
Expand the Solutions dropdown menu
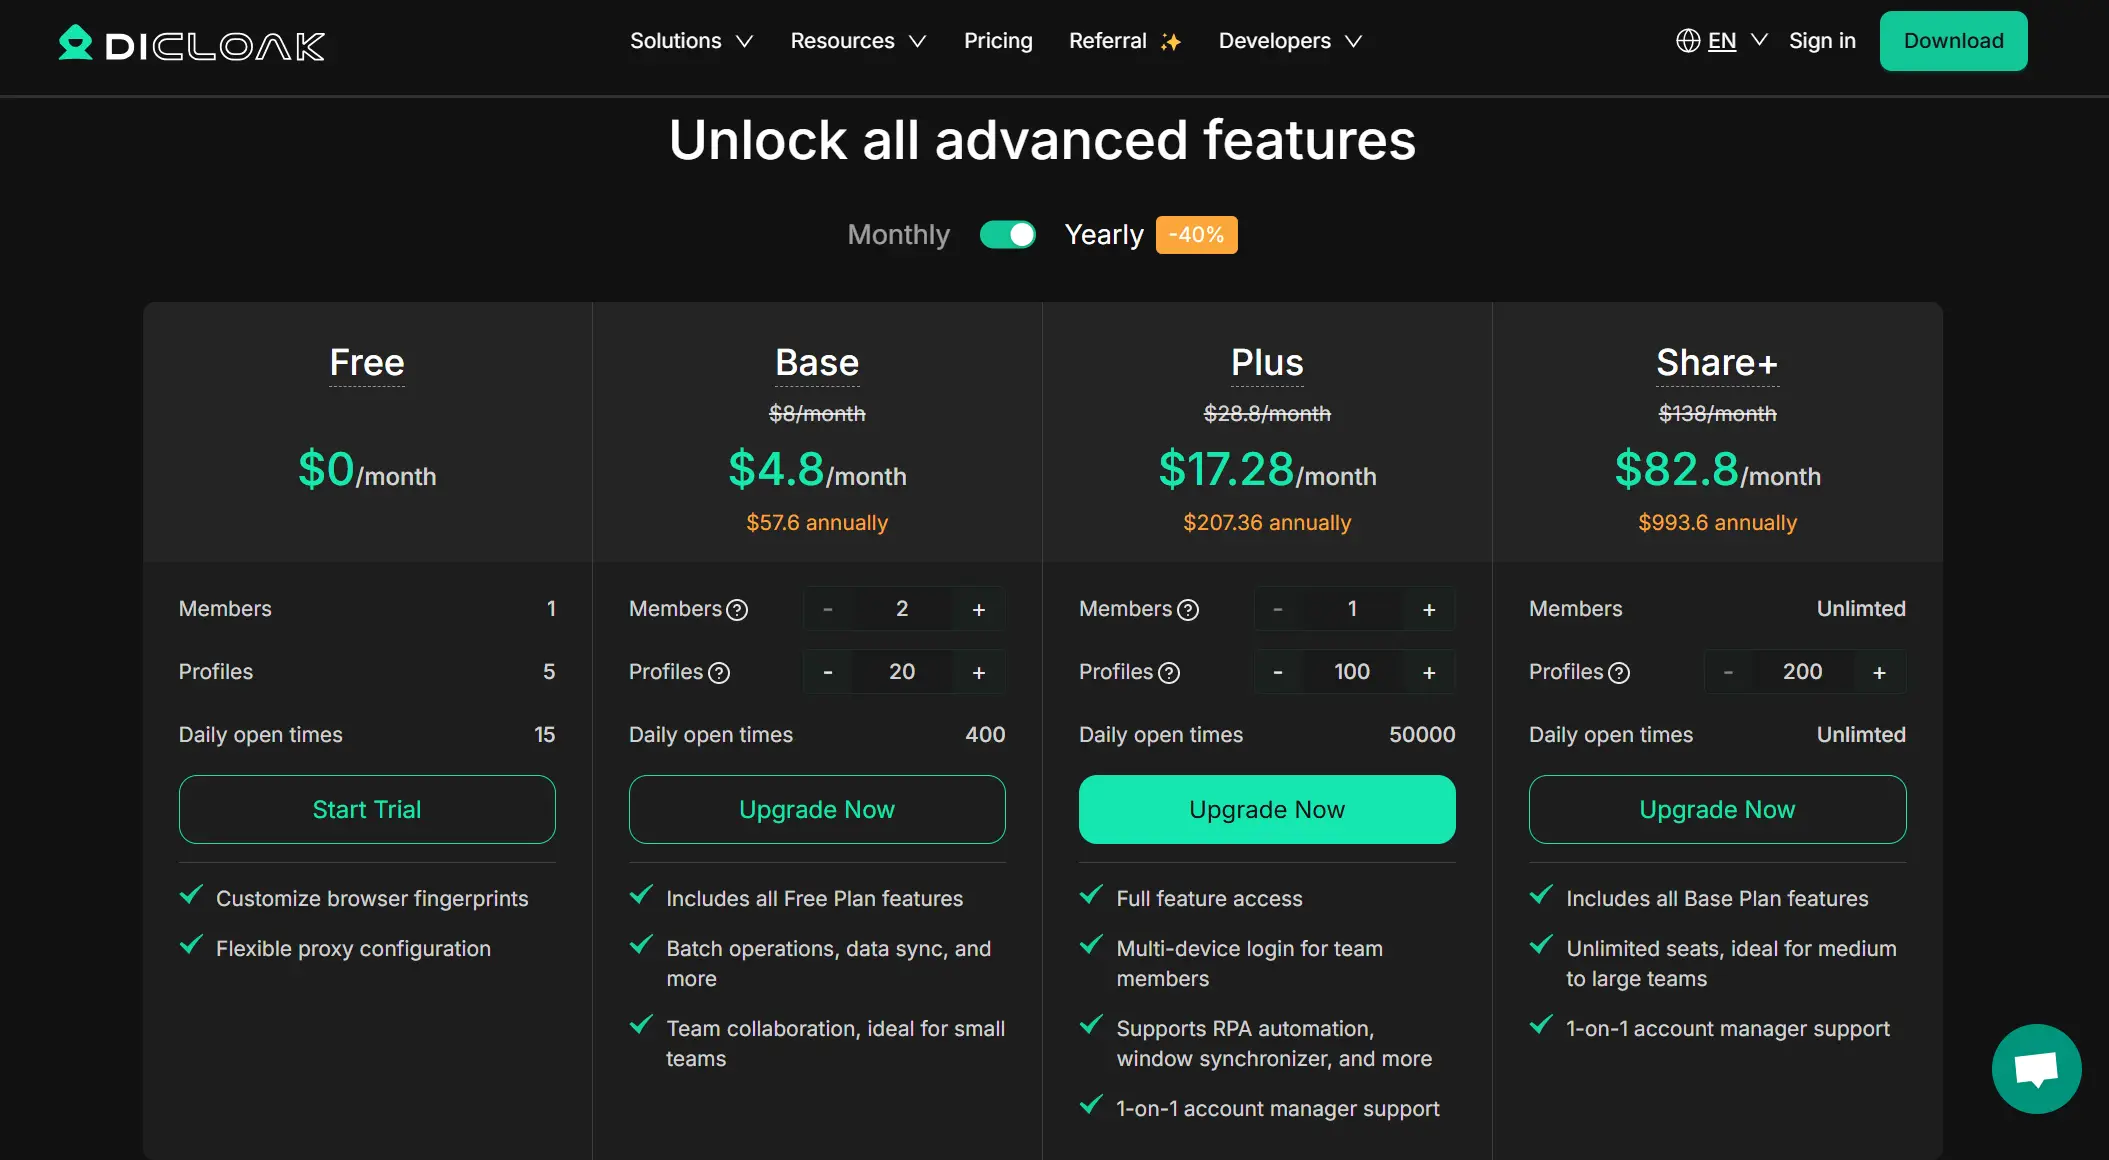point(691,41)
